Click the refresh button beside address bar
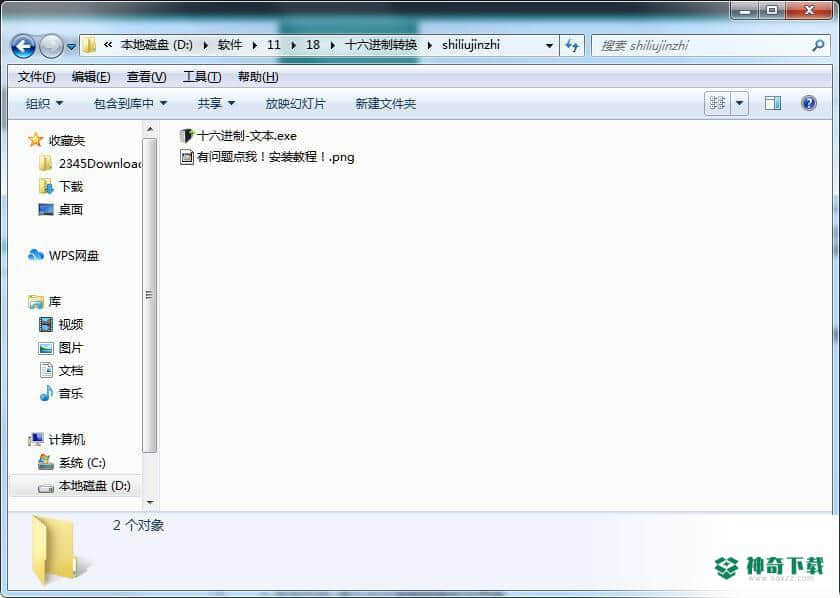Image resolution: width=840 pixels, height=598 pixels. tap(572, 46)
